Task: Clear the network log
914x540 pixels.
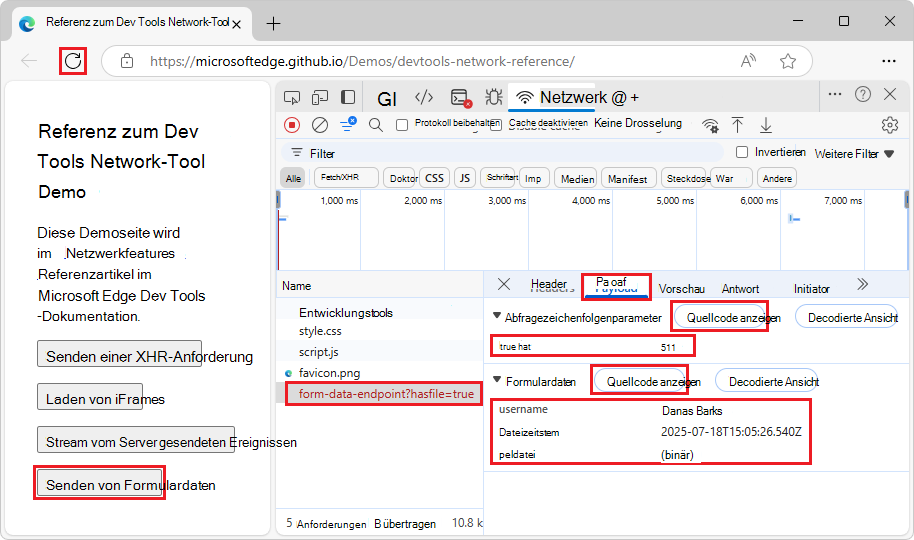Action: coord(320,125)
